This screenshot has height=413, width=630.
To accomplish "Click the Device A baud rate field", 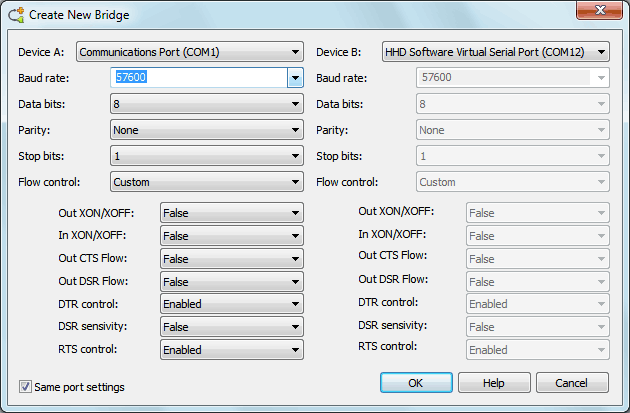I will click(x=199, y=78).
